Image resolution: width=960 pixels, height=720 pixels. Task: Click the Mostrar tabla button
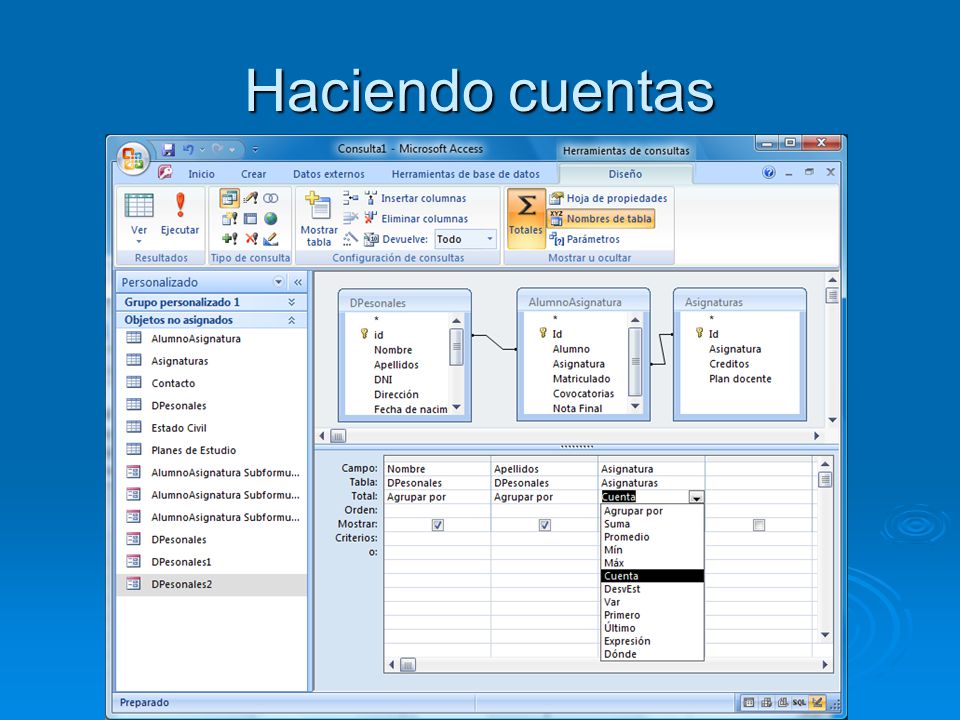pos(318,219)
